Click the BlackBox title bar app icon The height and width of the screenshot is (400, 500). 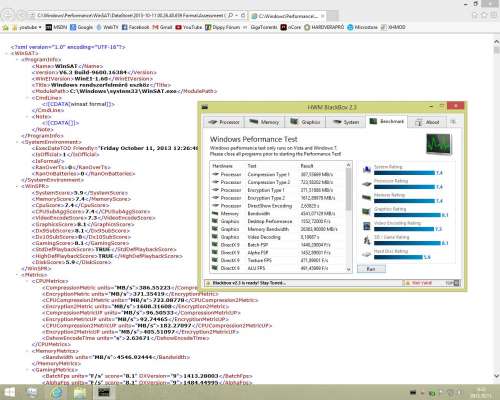[x=205, y=107]
